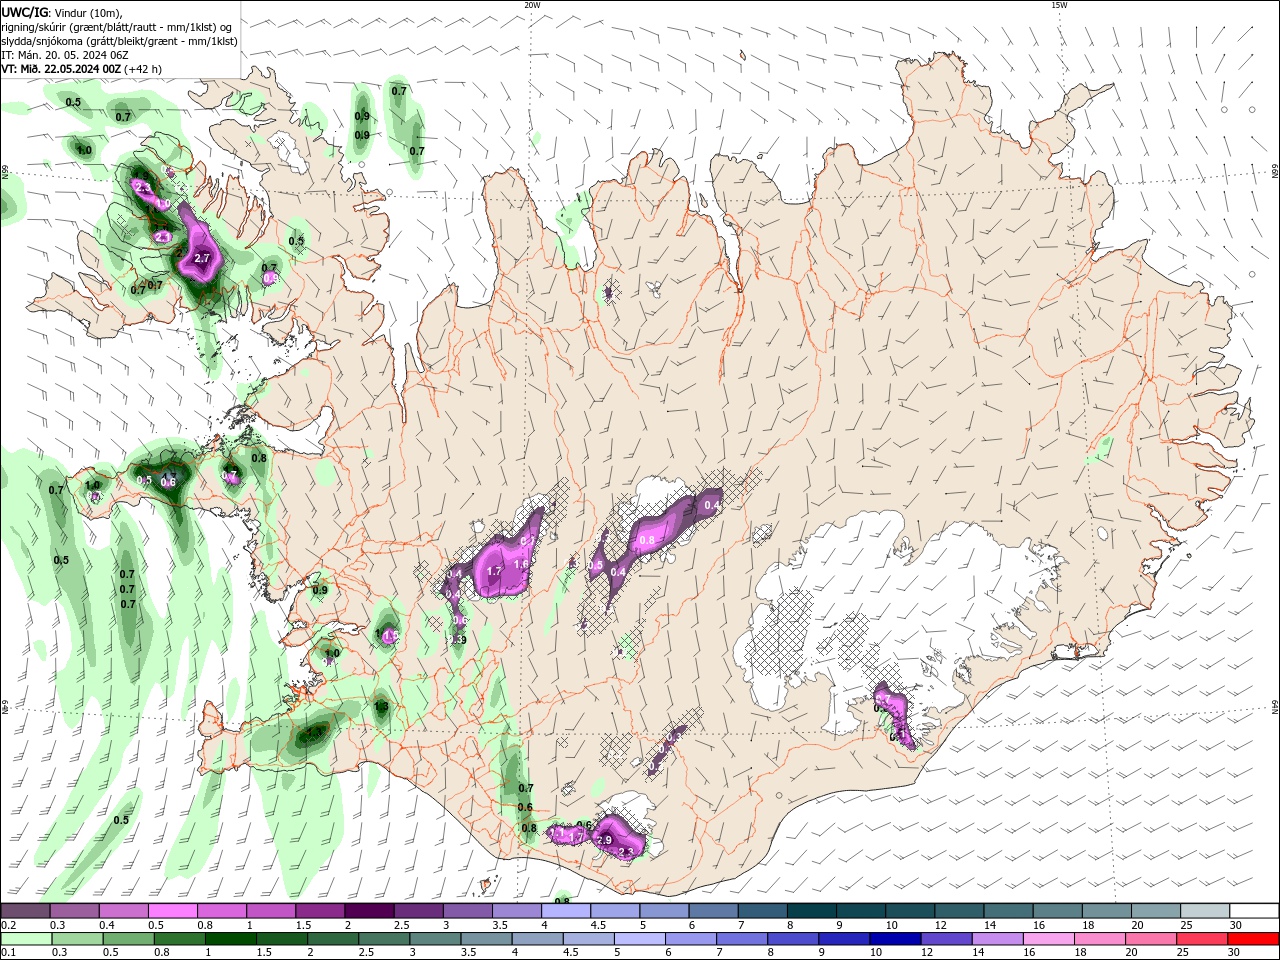Select the darkest purple swatch labeled 2 in upper legend
Viewport: 1280px width, 960px height.
(368, 911)
